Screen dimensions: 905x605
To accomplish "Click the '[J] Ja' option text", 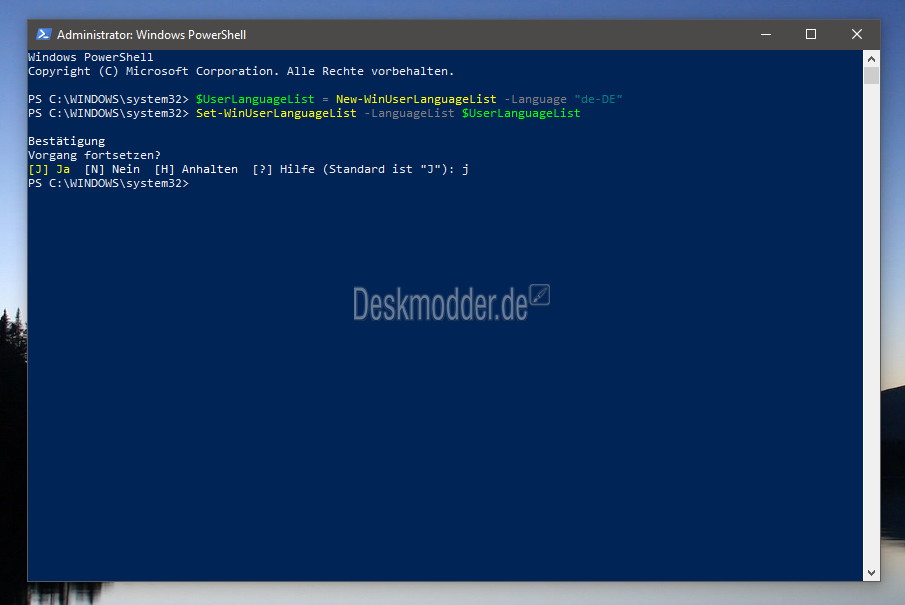I will pos(49,169).
